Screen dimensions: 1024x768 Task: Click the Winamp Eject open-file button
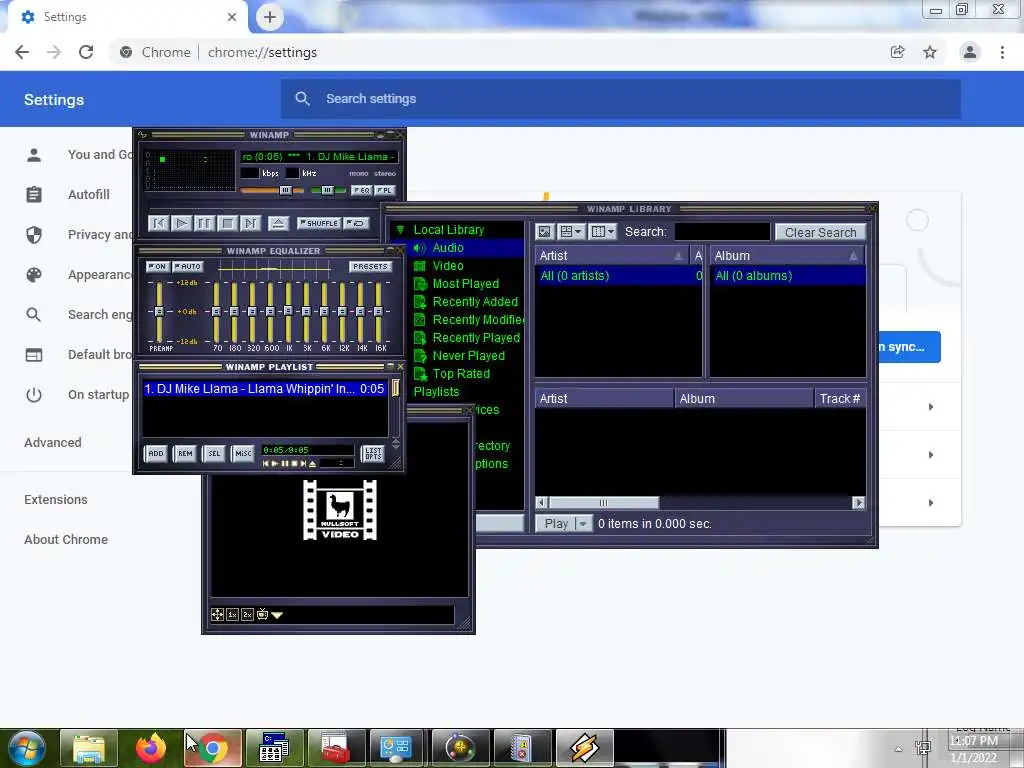(x=278, y=223)
